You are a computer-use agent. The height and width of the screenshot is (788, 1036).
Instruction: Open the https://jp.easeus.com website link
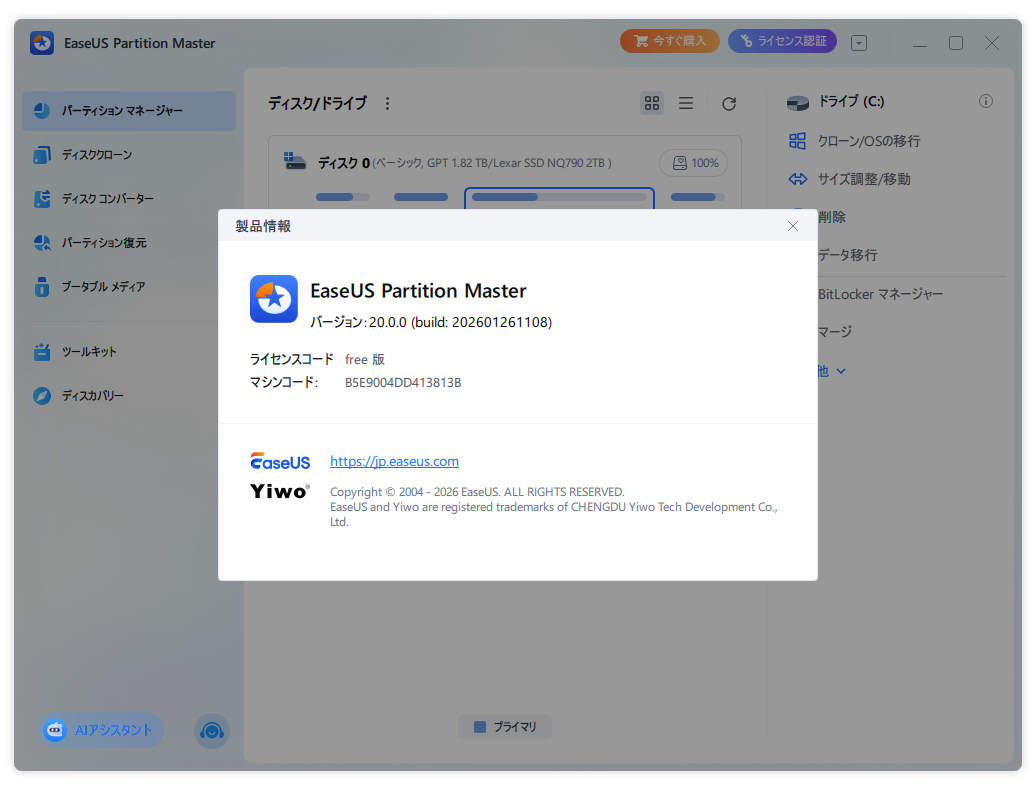(x=394, y=461)
